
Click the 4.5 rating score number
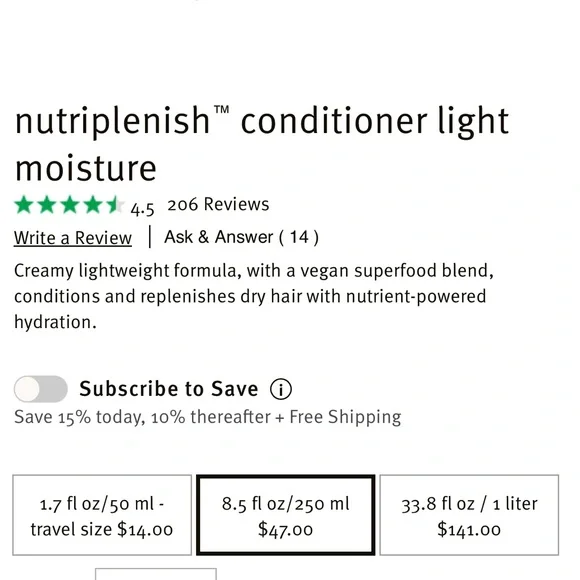(x=142, y=210)
